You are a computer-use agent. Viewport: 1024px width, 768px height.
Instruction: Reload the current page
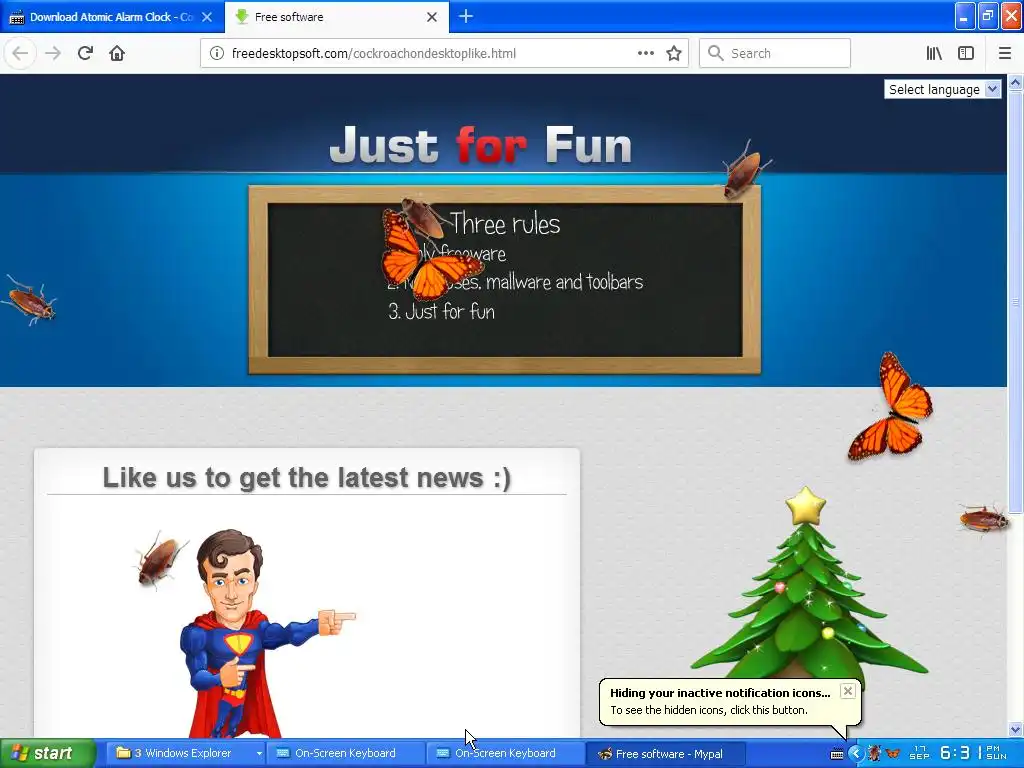(85, 53)
